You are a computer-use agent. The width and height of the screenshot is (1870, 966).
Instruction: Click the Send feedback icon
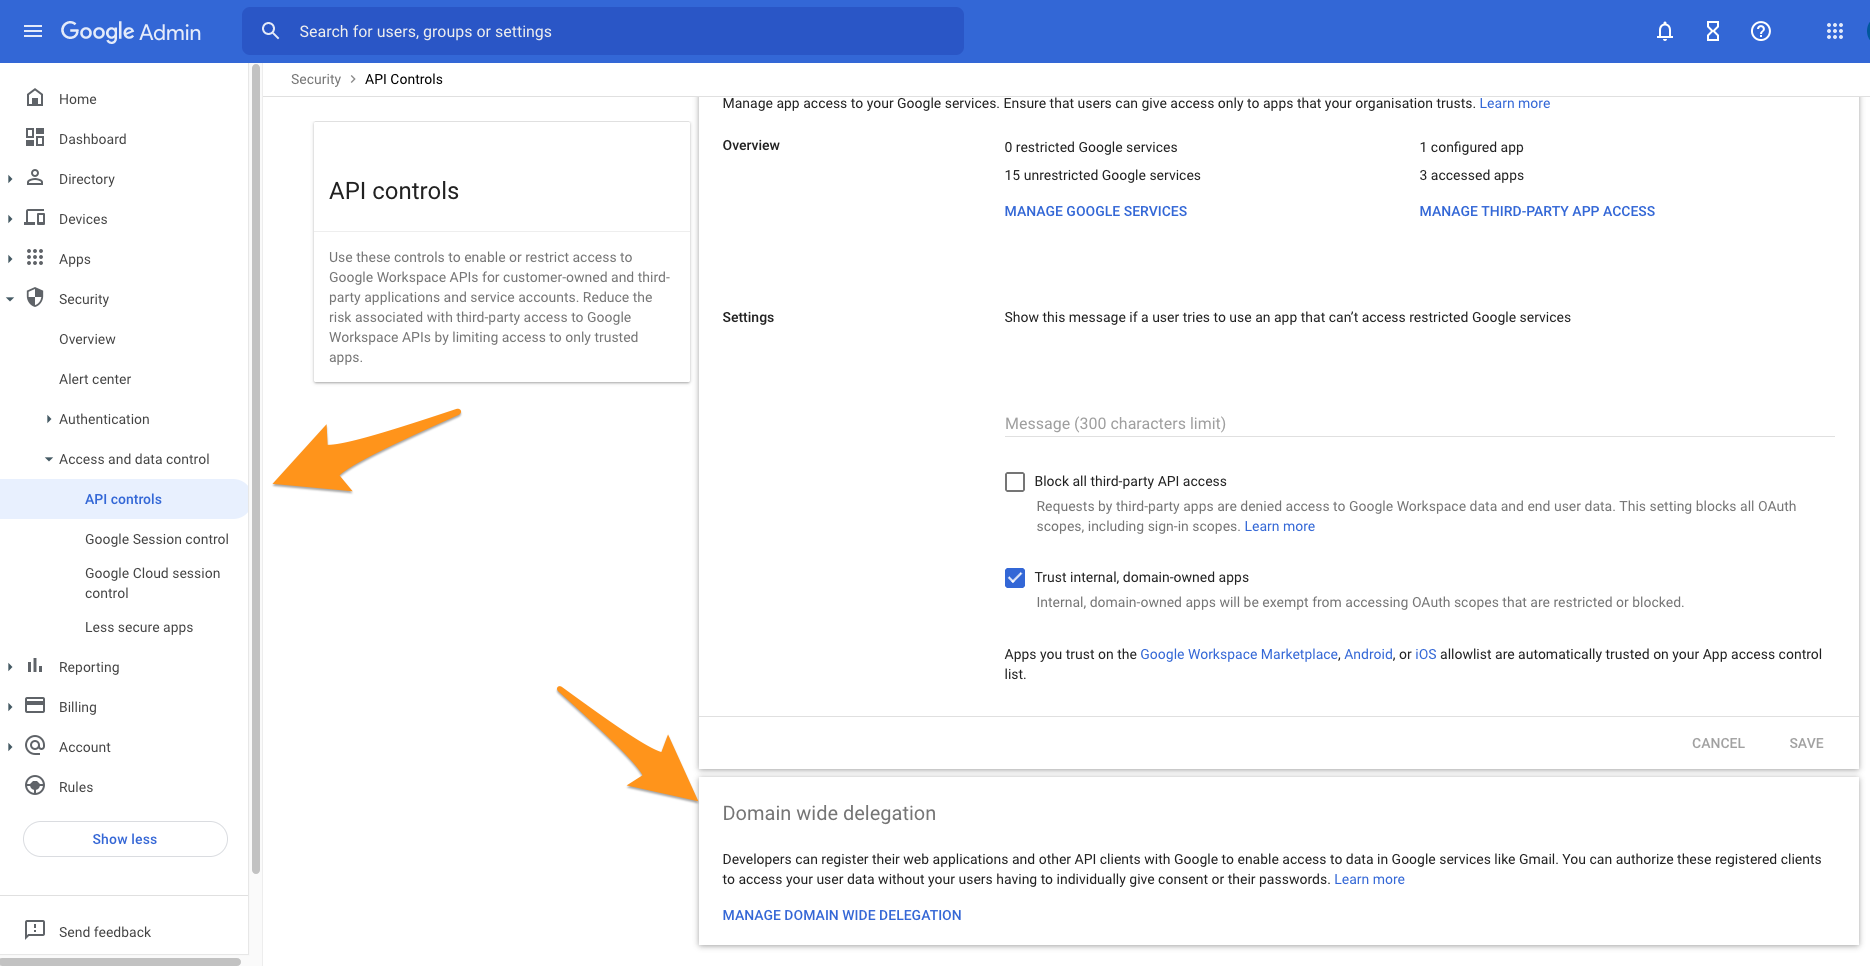coord(35,930)
